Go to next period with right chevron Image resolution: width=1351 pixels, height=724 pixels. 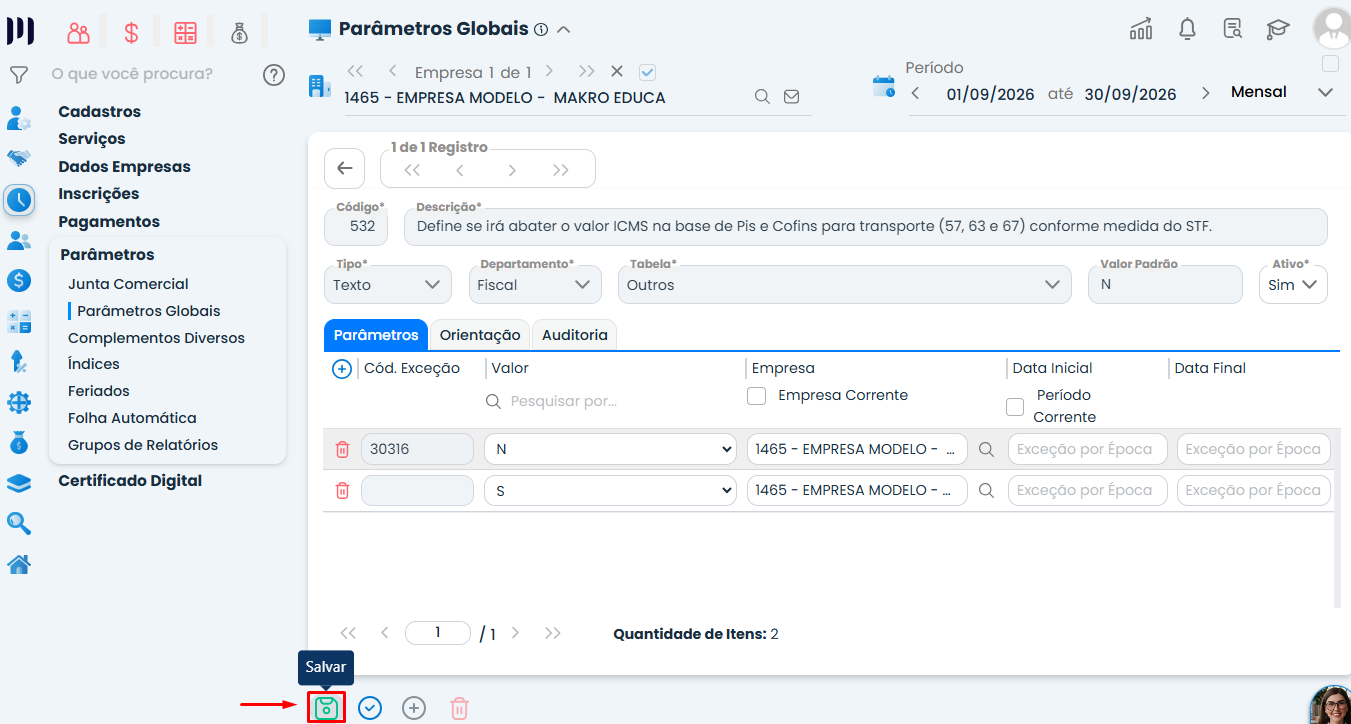click(1205, 93)
